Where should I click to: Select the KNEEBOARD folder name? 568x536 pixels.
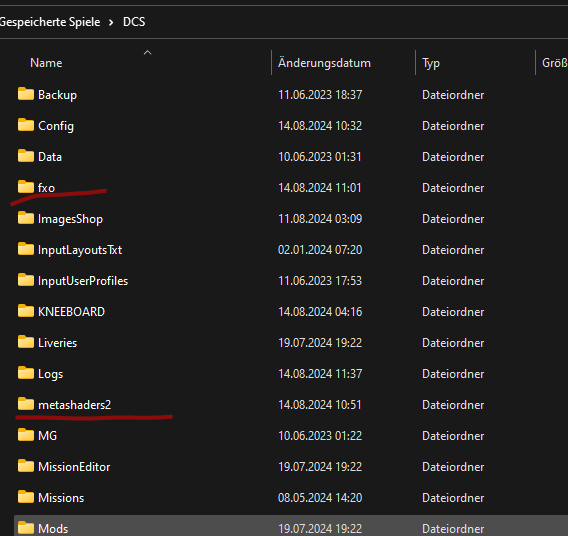[x=71, y=311]
